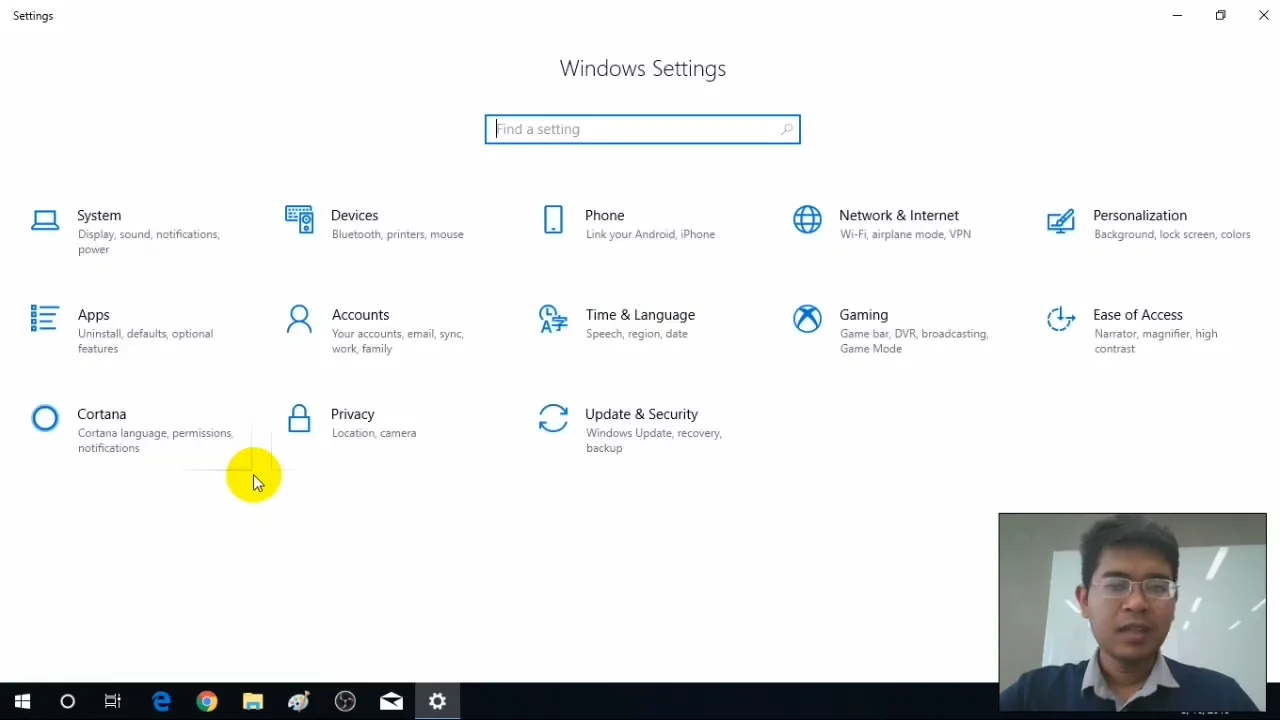Image resolution: width=1280 pixels, height=720 pixels.
Task: Open Microsoft Edge from the taskbar
Action: [161, 701]
